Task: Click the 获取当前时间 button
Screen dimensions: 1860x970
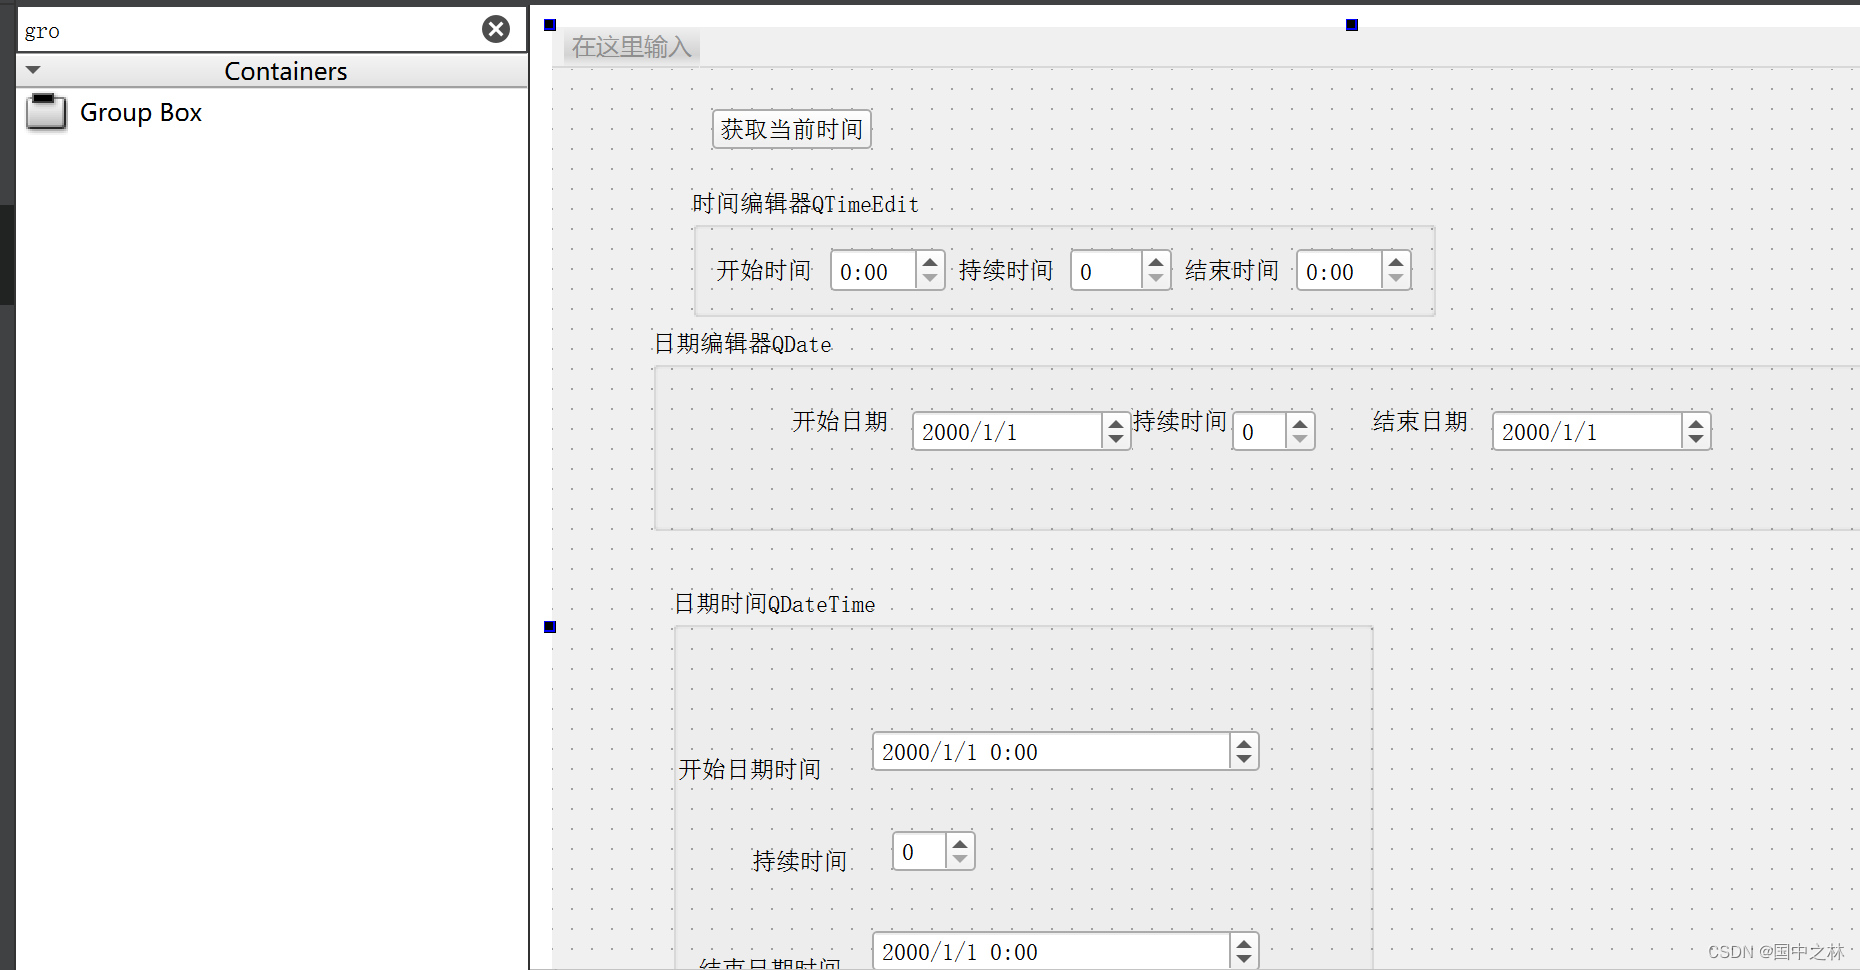Action: (x=792, y=129)
